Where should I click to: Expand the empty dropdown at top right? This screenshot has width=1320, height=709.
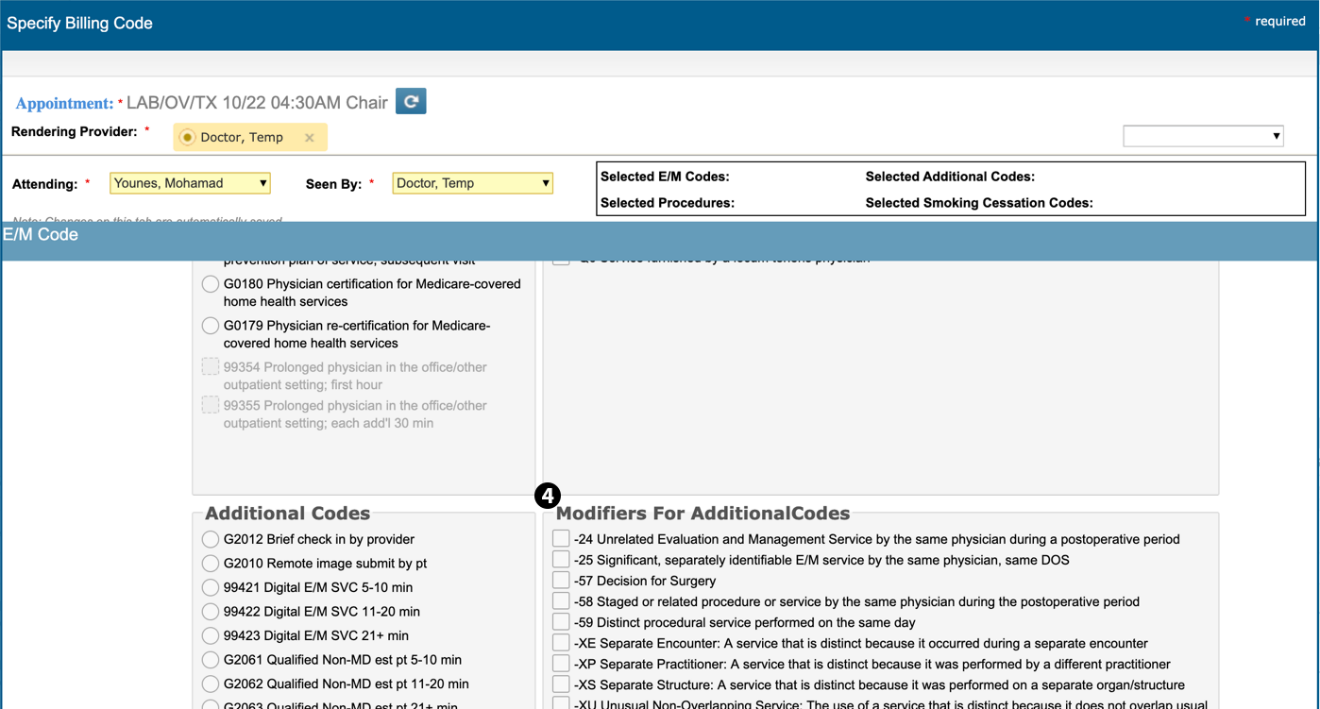coord(1203,136)
